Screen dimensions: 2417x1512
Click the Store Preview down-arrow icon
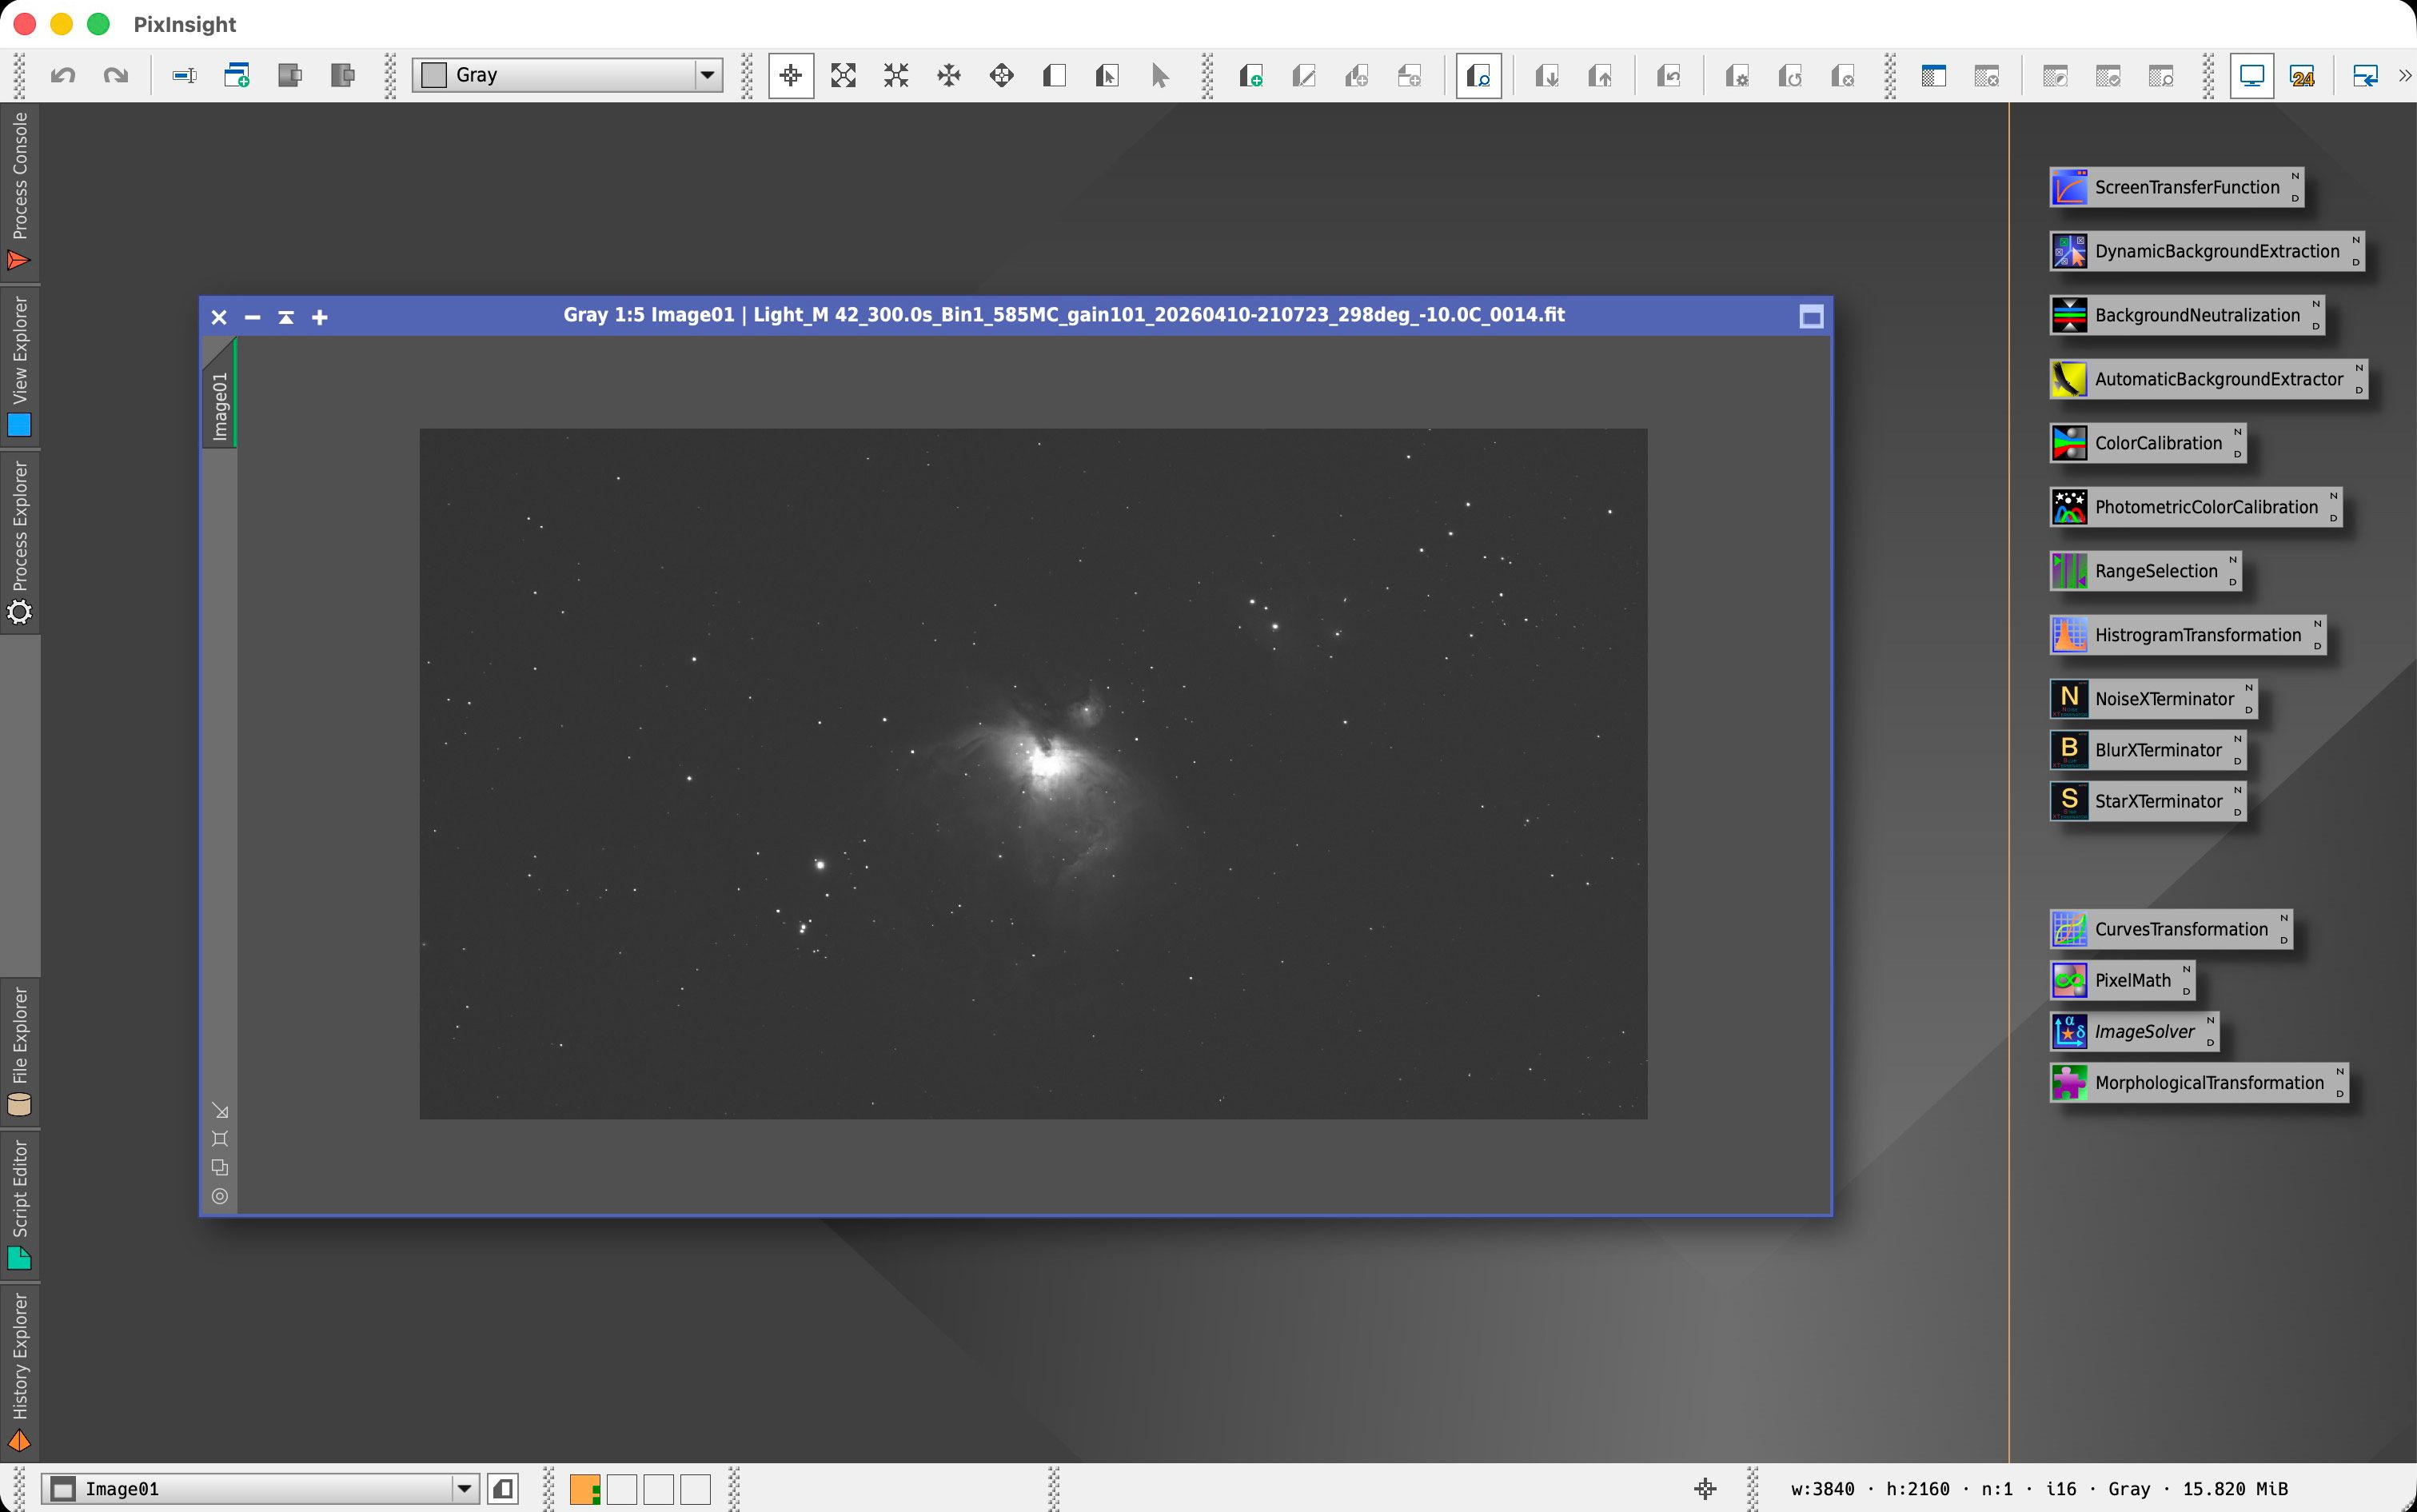point(1547,76)
